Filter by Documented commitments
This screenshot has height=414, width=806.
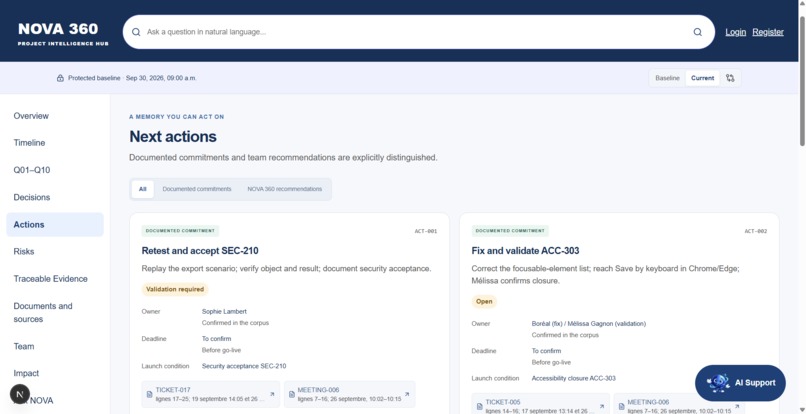[197, 189]
